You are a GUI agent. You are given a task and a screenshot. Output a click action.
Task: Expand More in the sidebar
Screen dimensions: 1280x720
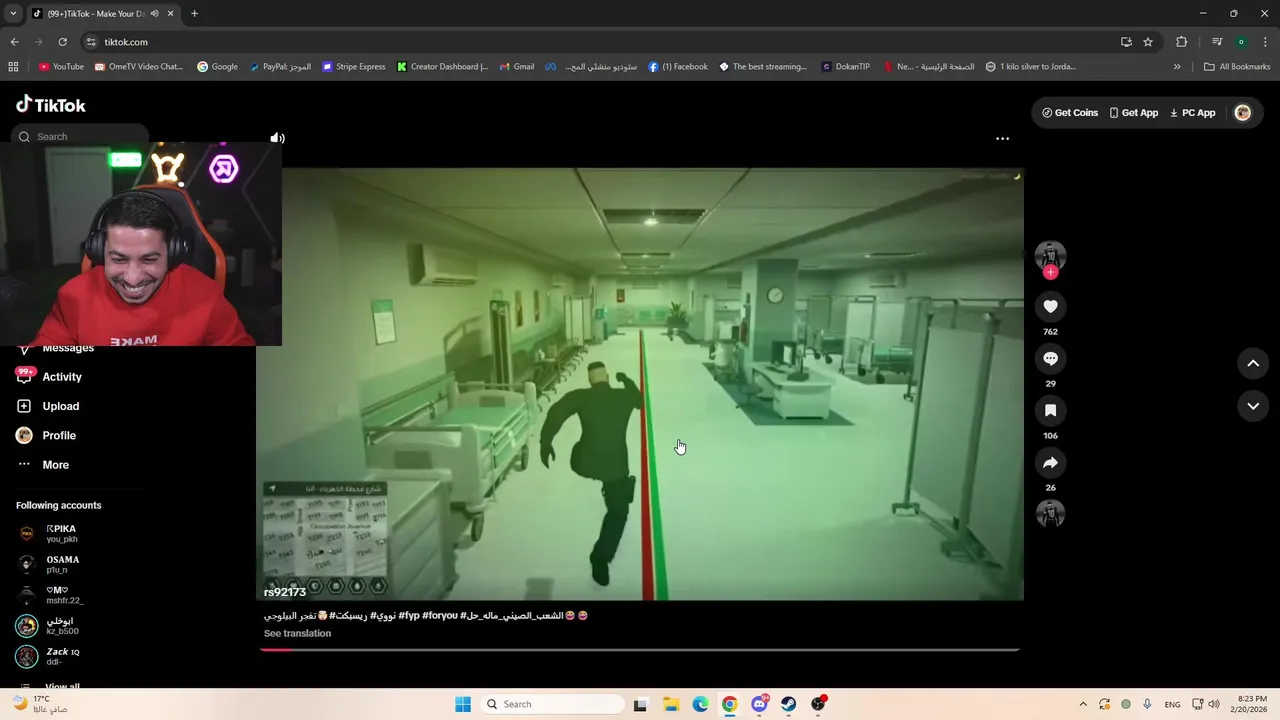43,465
